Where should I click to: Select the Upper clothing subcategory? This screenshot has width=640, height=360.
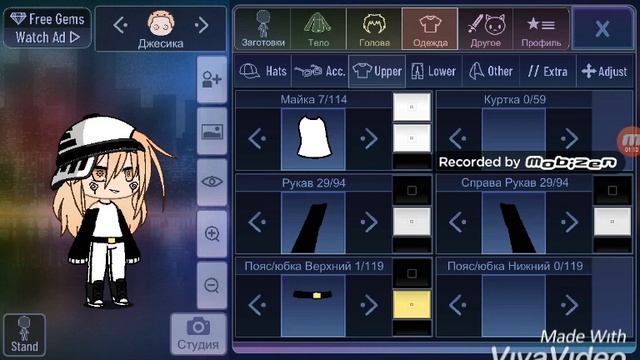pyautogui.click(x=377, y=71)
